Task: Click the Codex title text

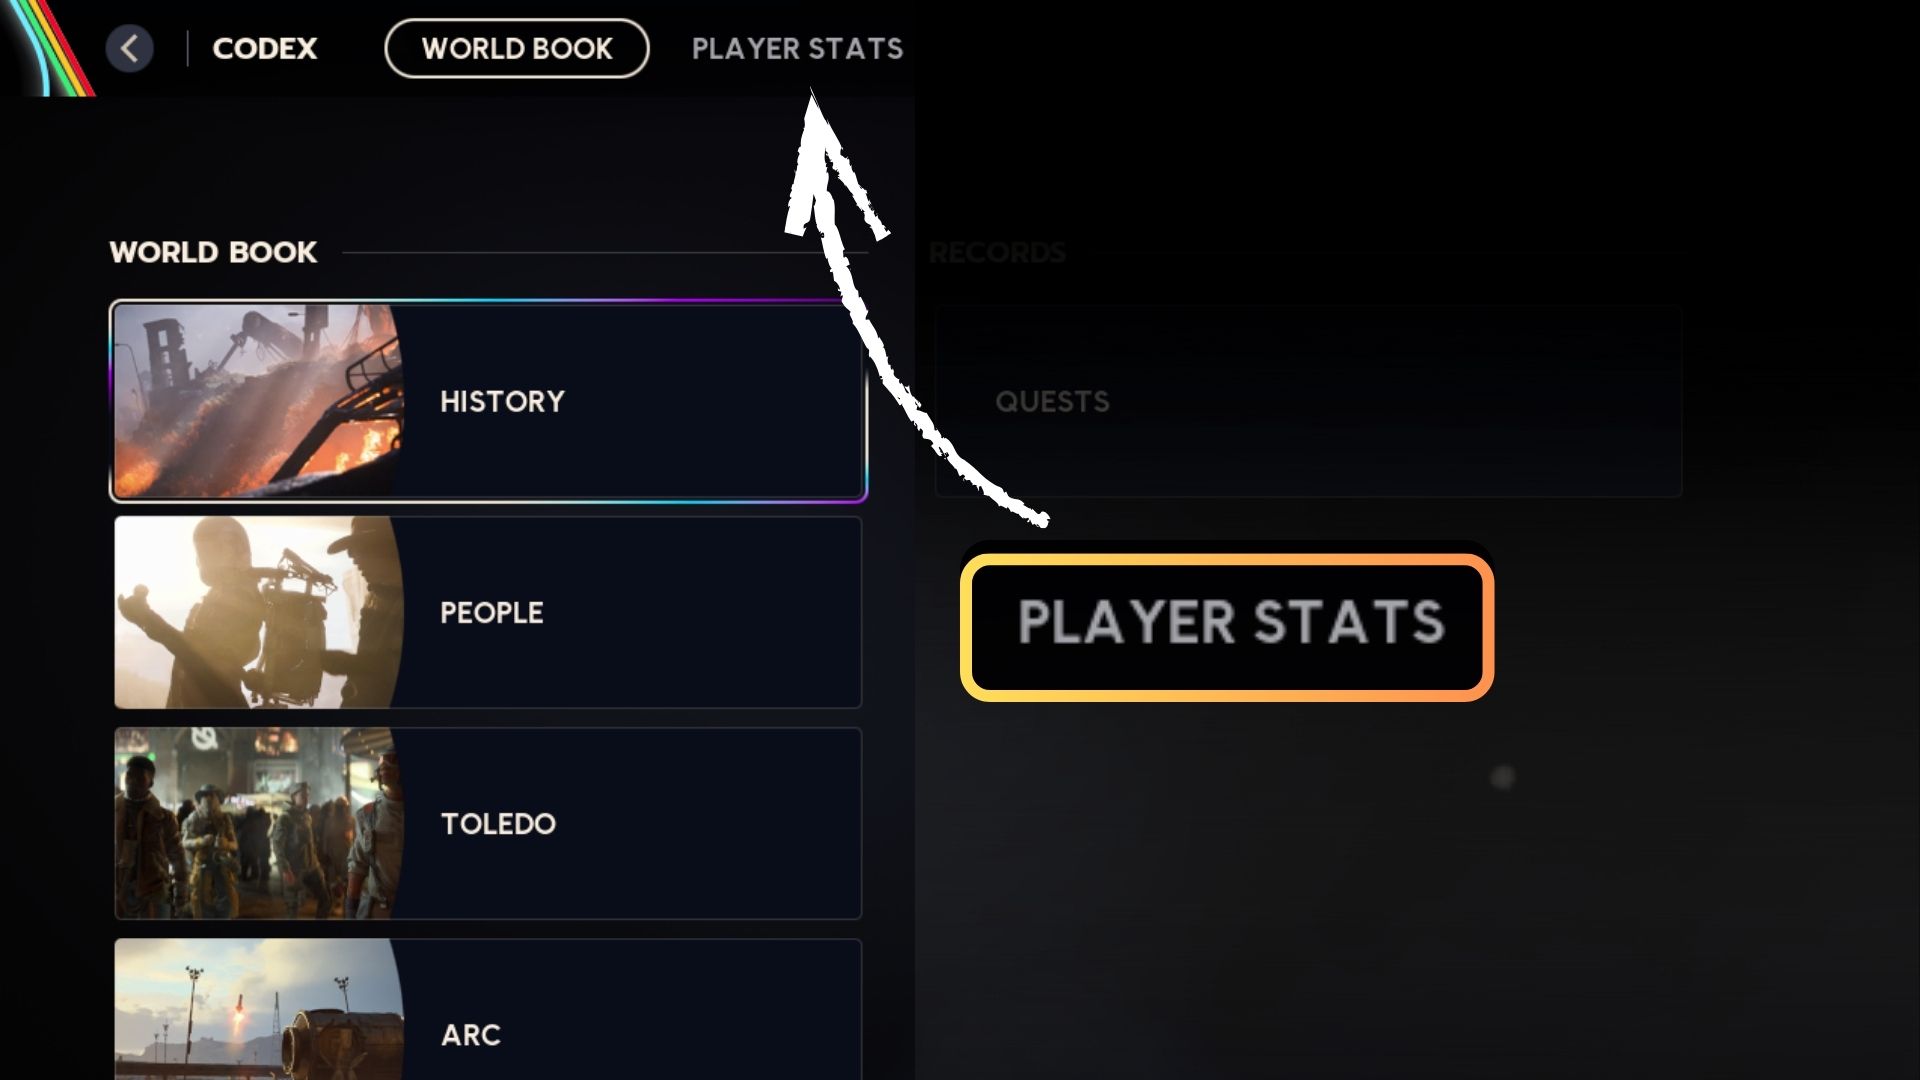Action: click(x=264, y=48)
